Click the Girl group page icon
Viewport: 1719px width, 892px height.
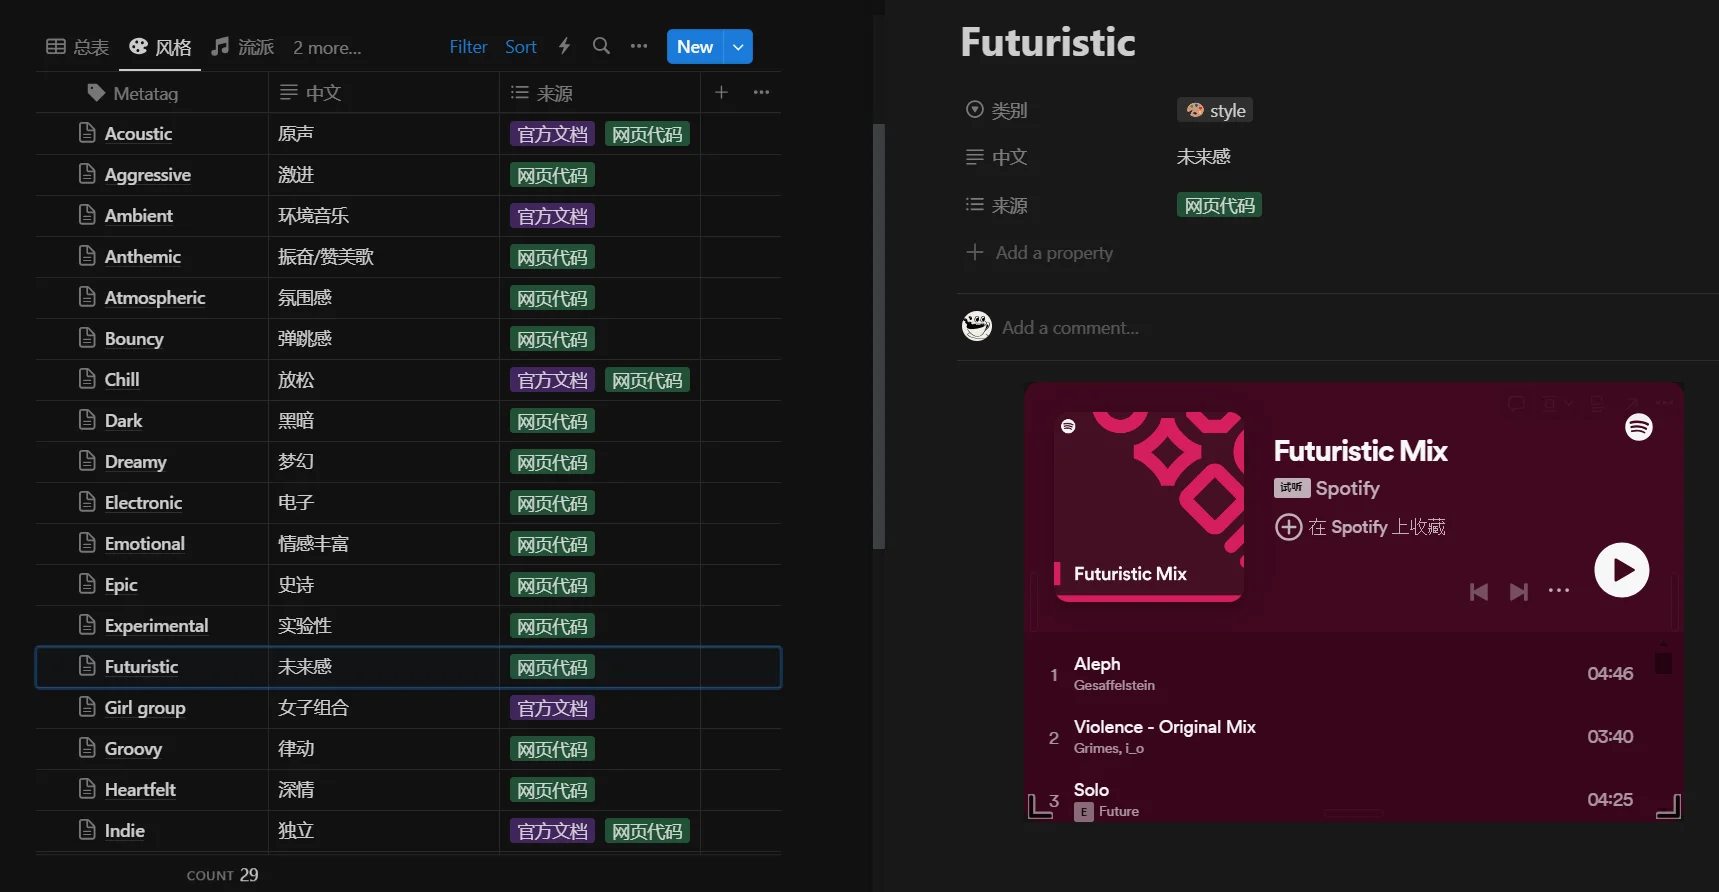(87, 707)
